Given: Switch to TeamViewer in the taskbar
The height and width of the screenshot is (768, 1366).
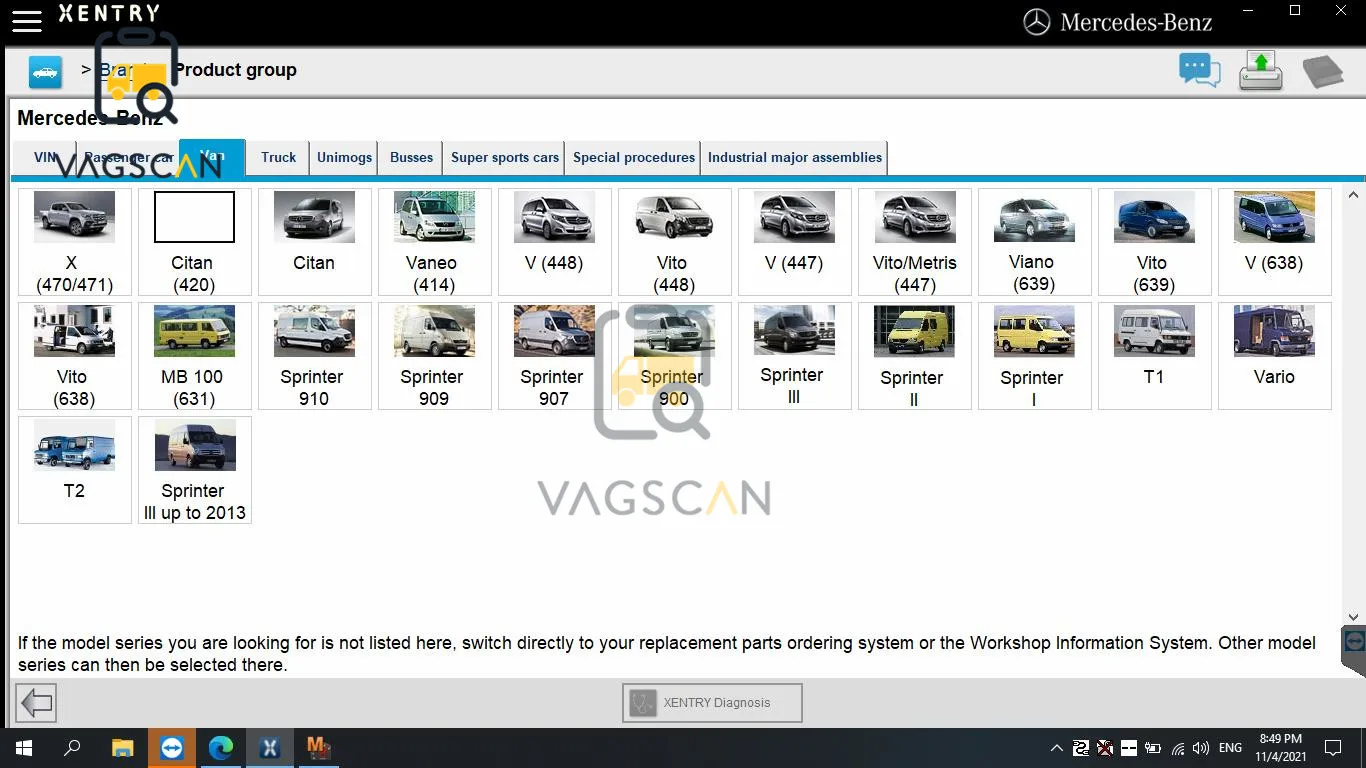Looking at the screenshot, I should 171,748.
